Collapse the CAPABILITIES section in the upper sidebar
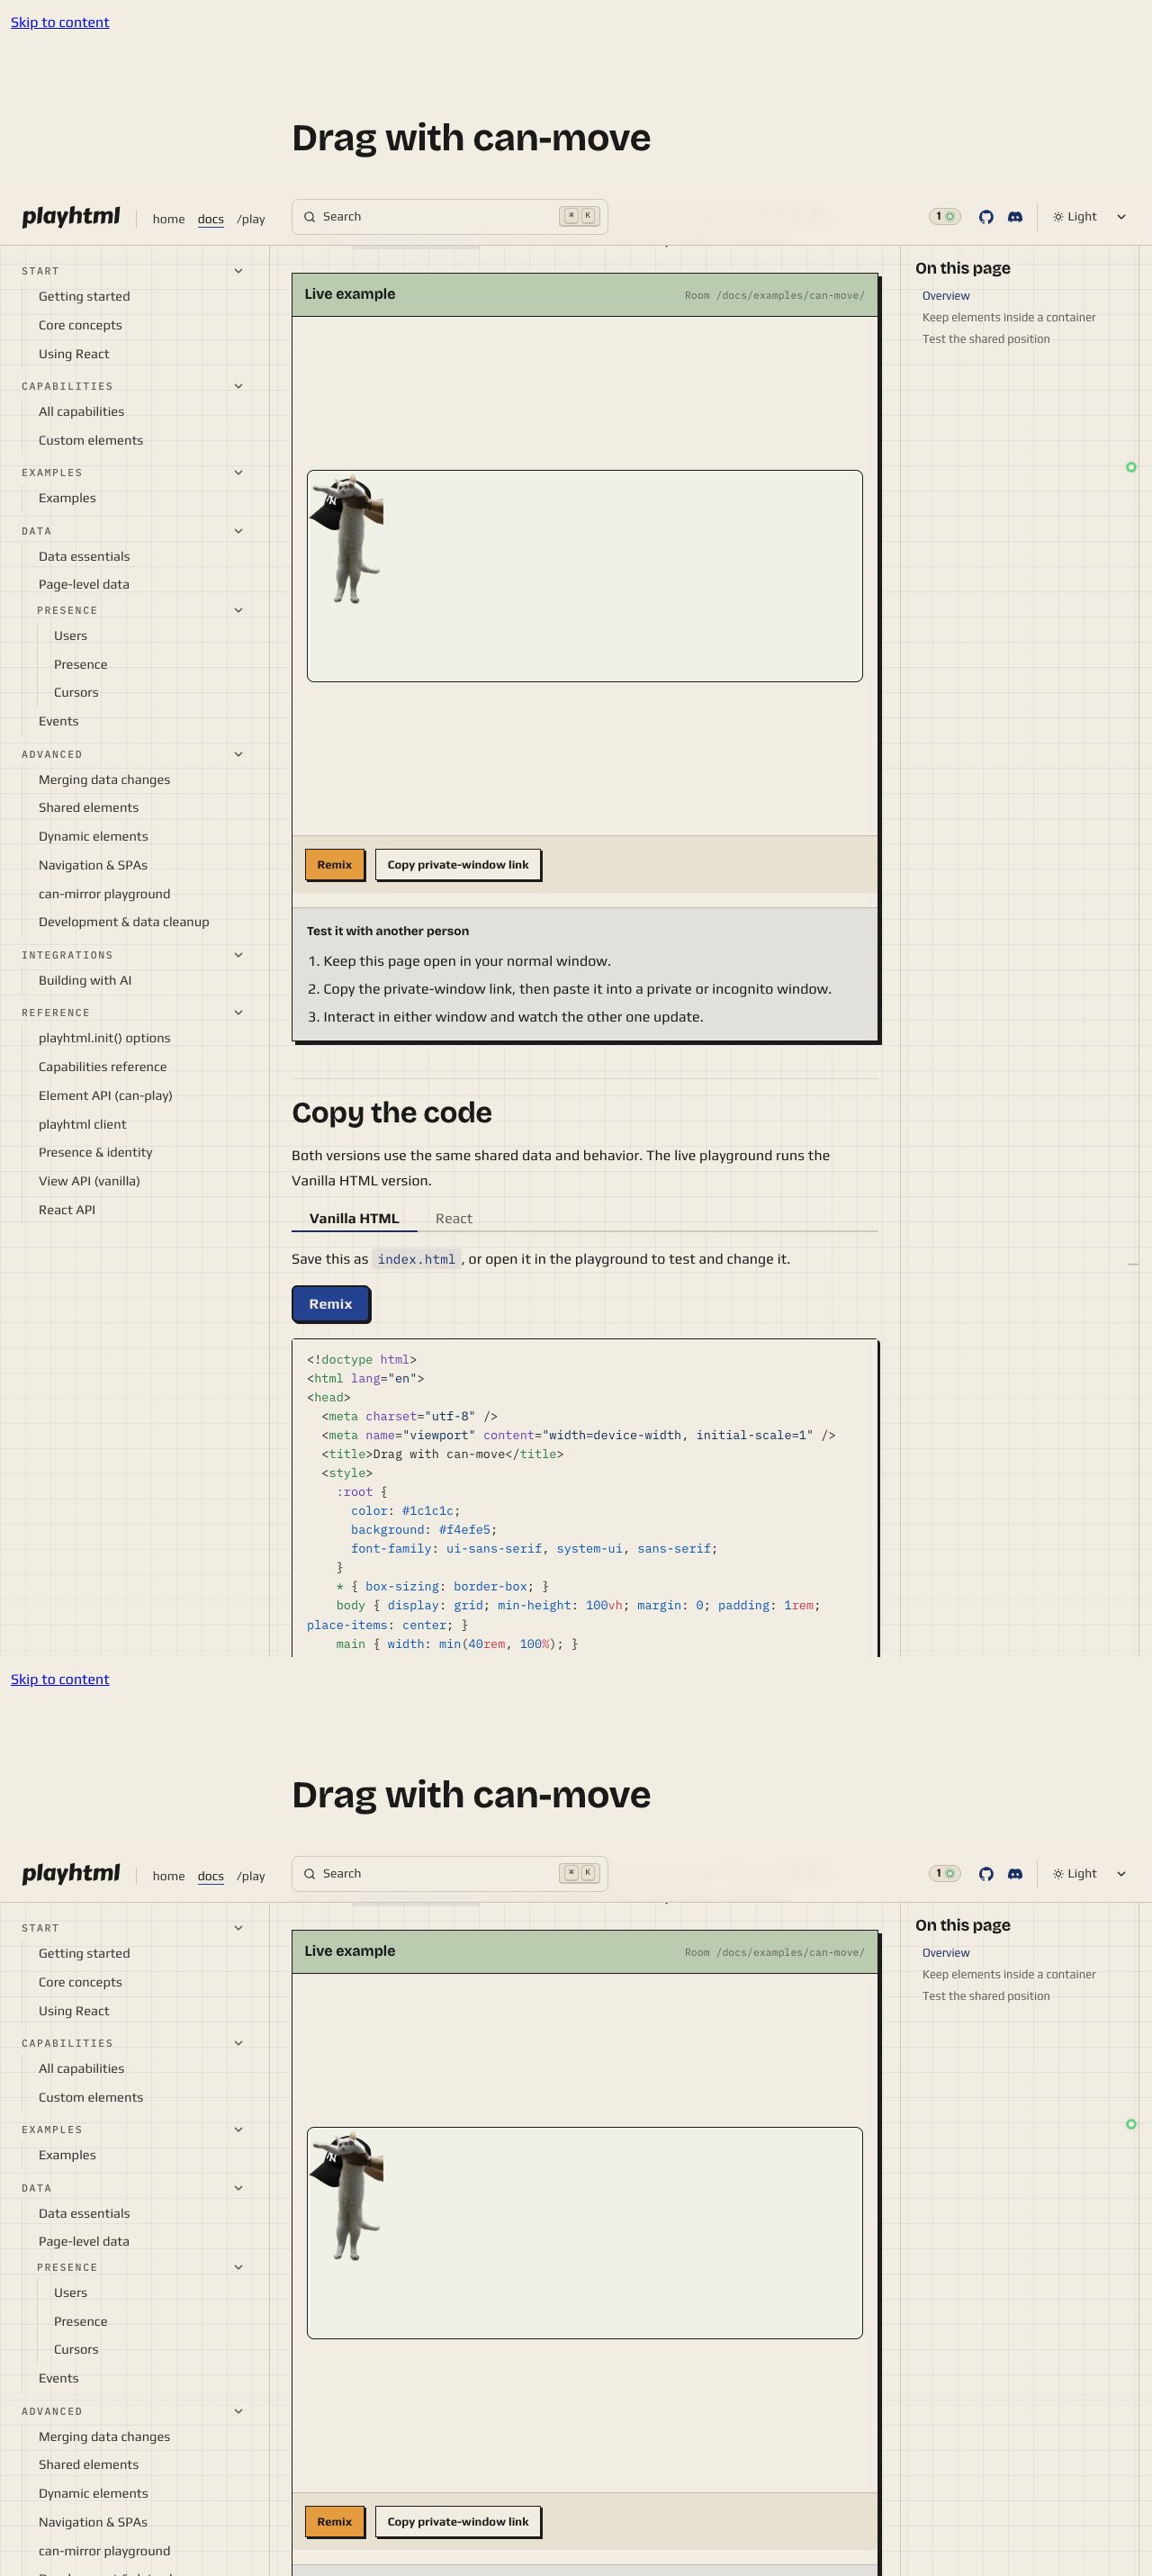Viewport: 1152px width, 2576px height. point(238,386)
